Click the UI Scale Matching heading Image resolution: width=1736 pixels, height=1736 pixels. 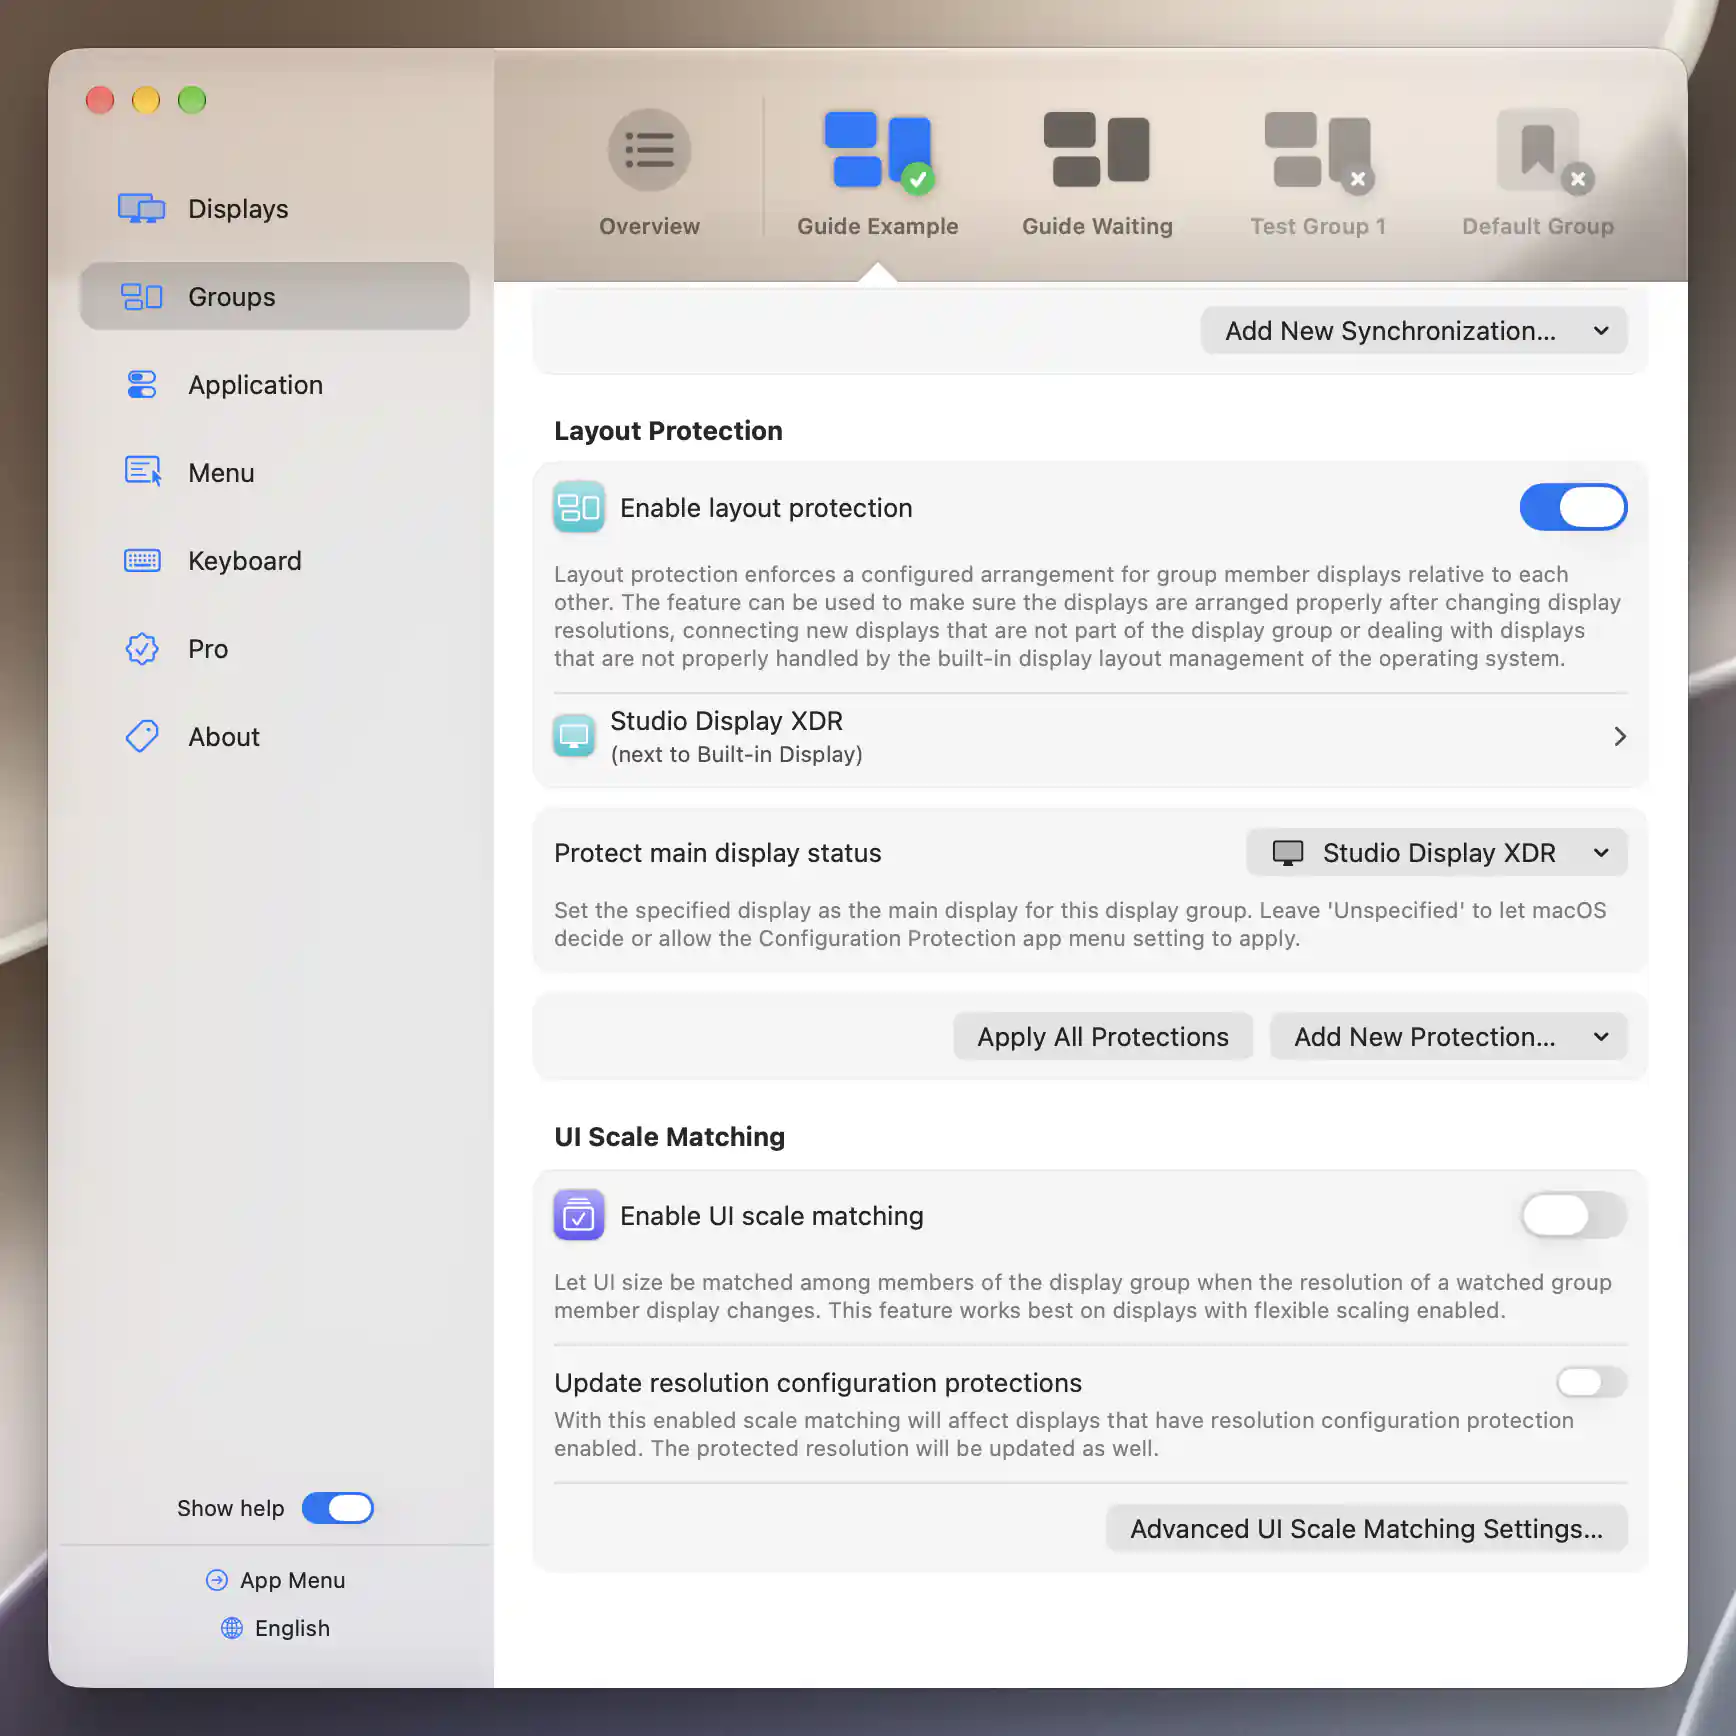click(x=669, y=1137)
